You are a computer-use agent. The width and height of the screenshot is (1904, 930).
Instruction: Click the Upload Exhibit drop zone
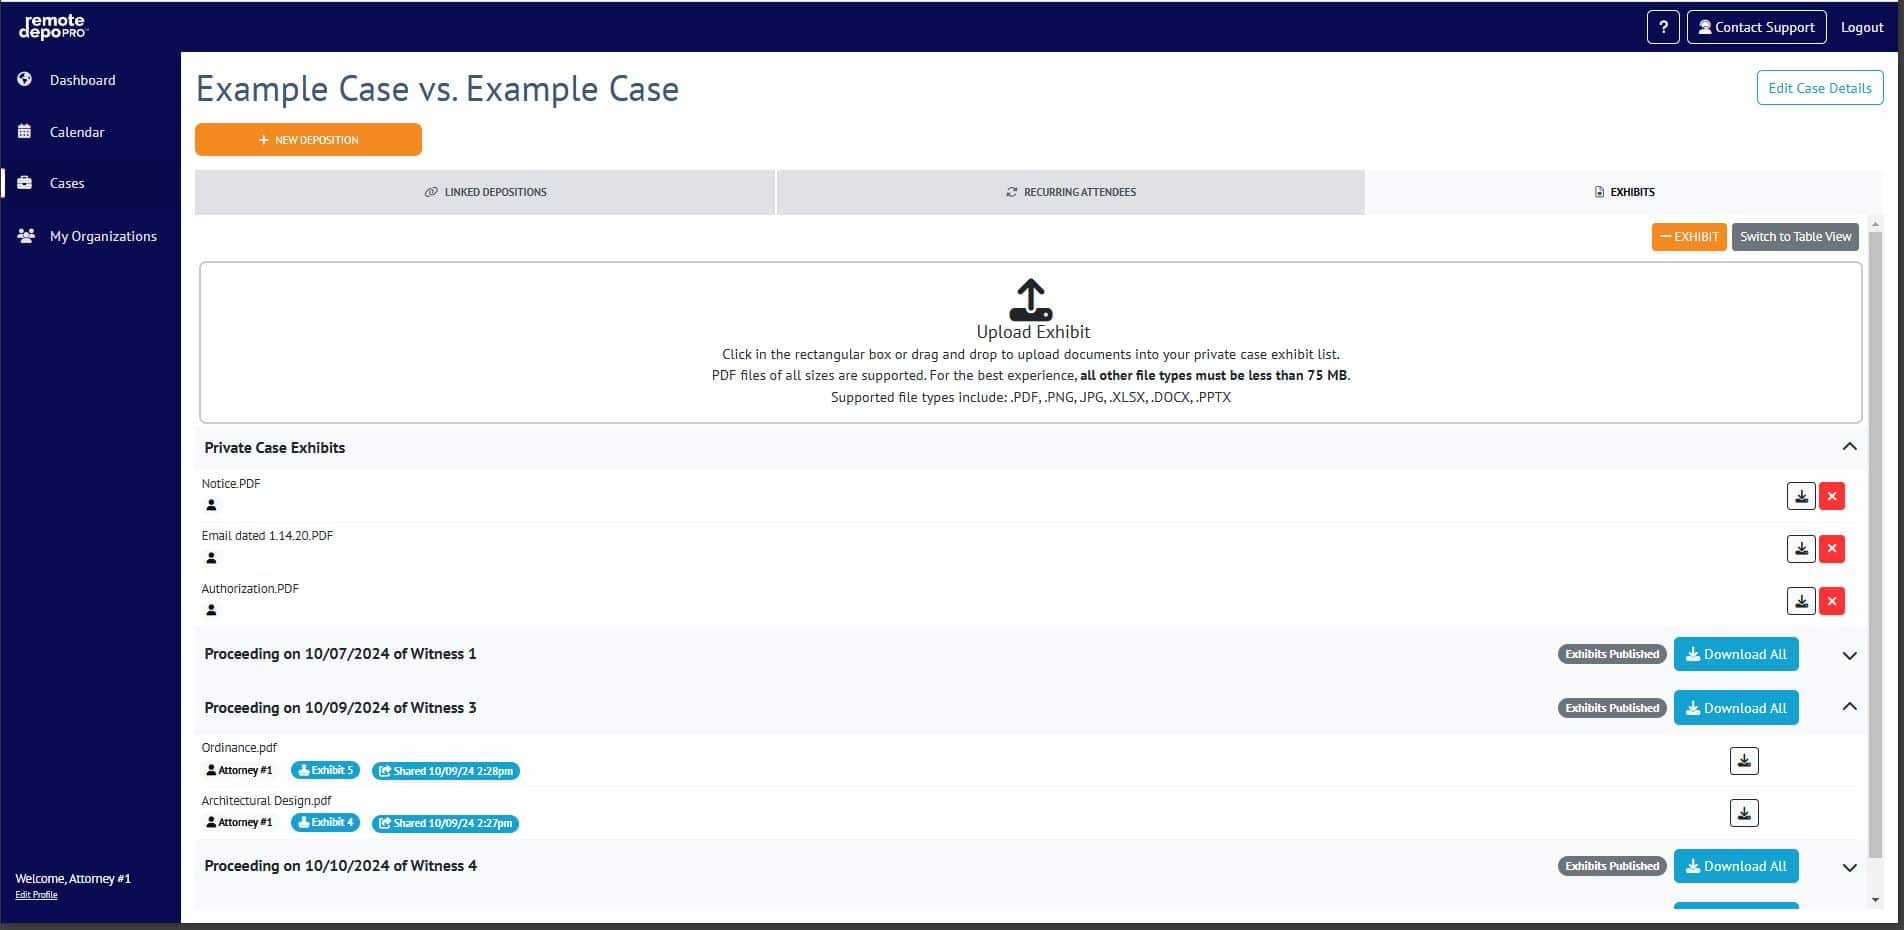[1030, 342]
